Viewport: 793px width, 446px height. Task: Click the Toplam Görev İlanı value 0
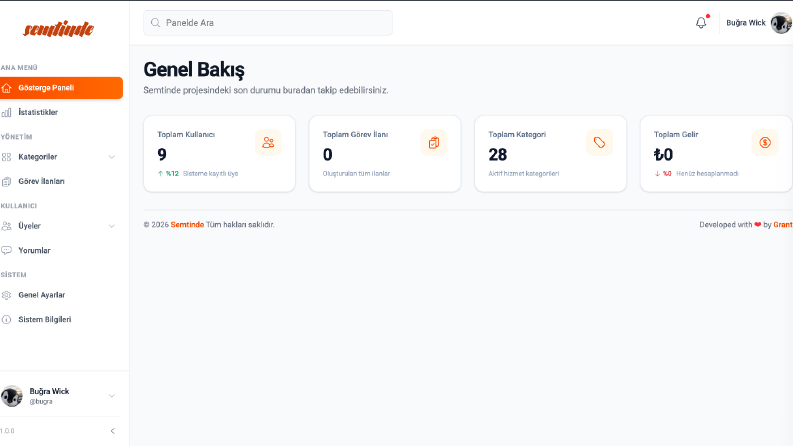point(328,154)
